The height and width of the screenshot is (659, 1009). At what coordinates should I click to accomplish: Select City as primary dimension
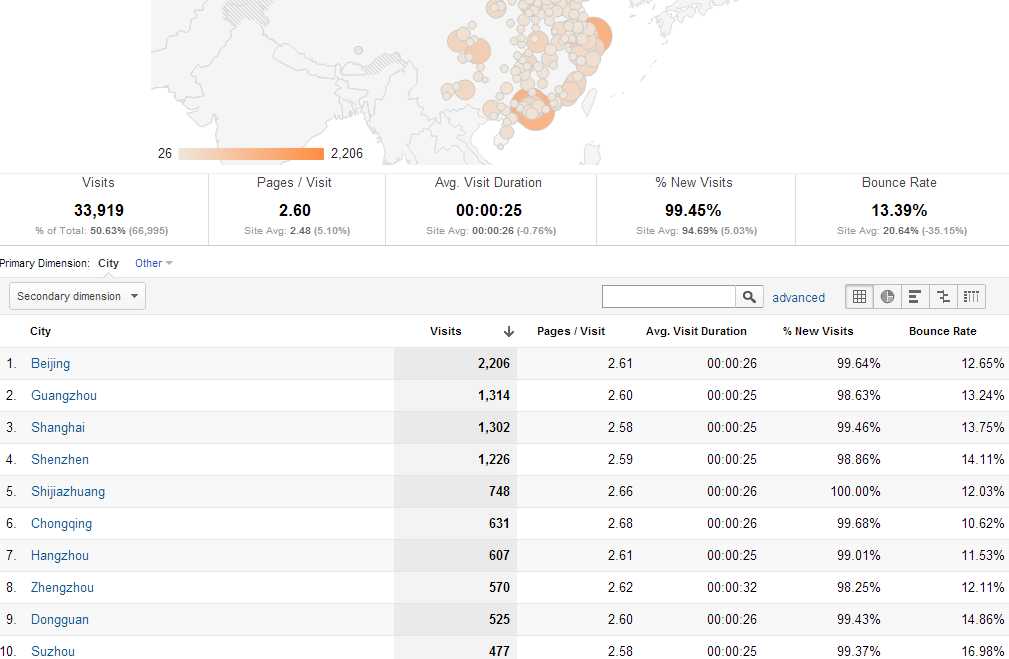(108, 263)
